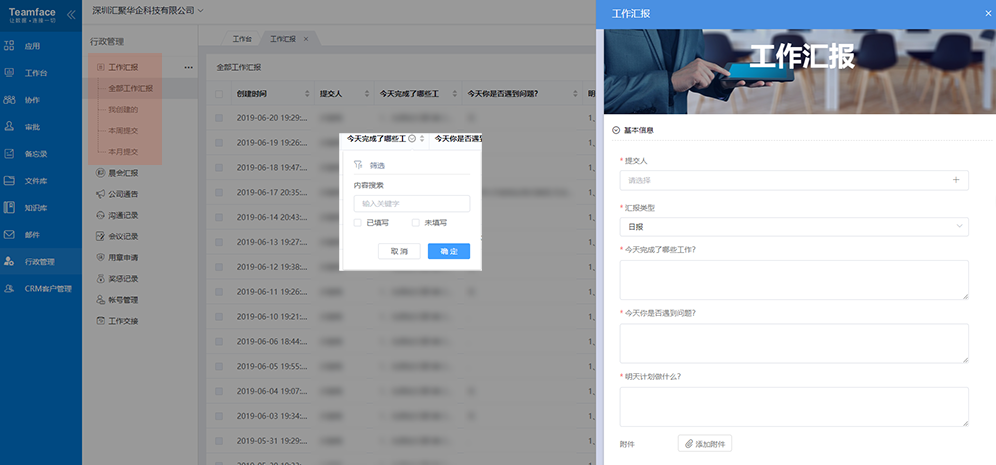The width and height of the screenshot is (996, 465).
Task: Select 全部工作汇报 in tree
Action: [x=131, y=89]
